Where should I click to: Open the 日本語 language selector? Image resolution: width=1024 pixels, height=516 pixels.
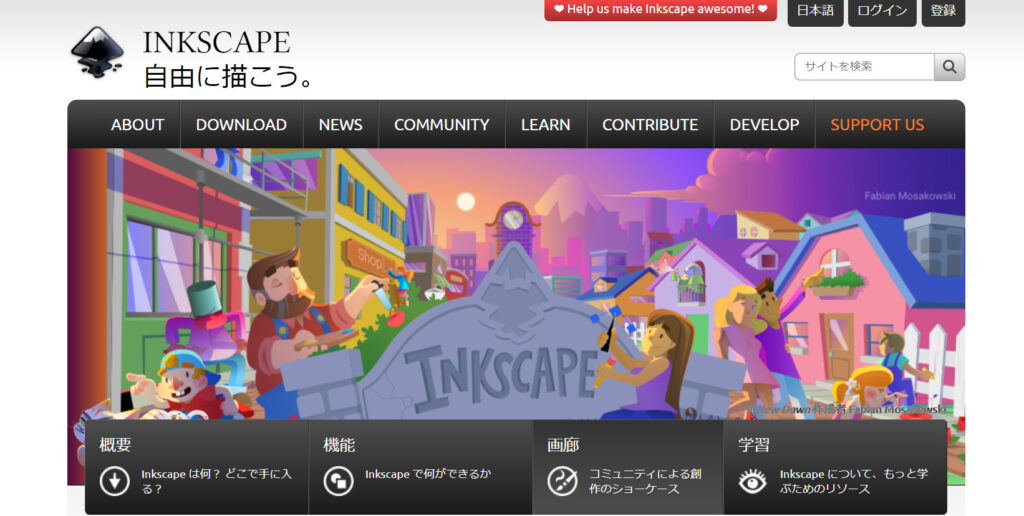pos(815,11)
